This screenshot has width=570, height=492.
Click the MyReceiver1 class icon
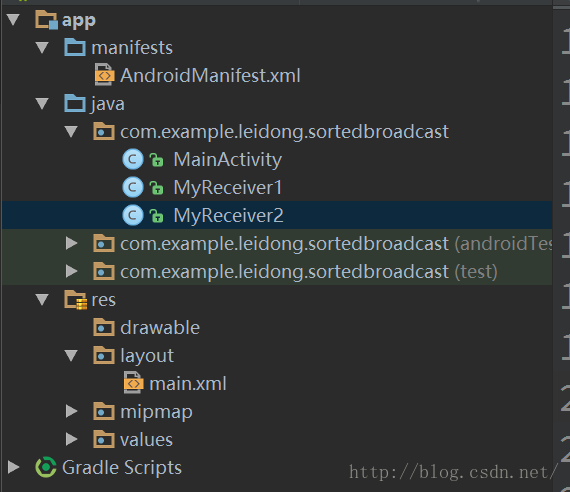[133, 187]
